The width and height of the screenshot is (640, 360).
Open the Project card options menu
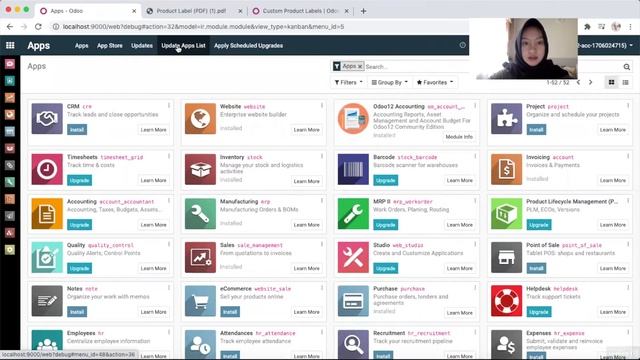(x=628, y=105)
